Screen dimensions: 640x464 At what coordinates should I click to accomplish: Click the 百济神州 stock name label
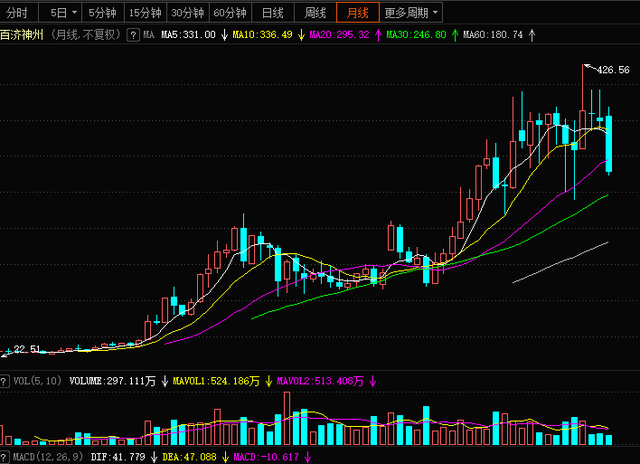pos(22,35)
